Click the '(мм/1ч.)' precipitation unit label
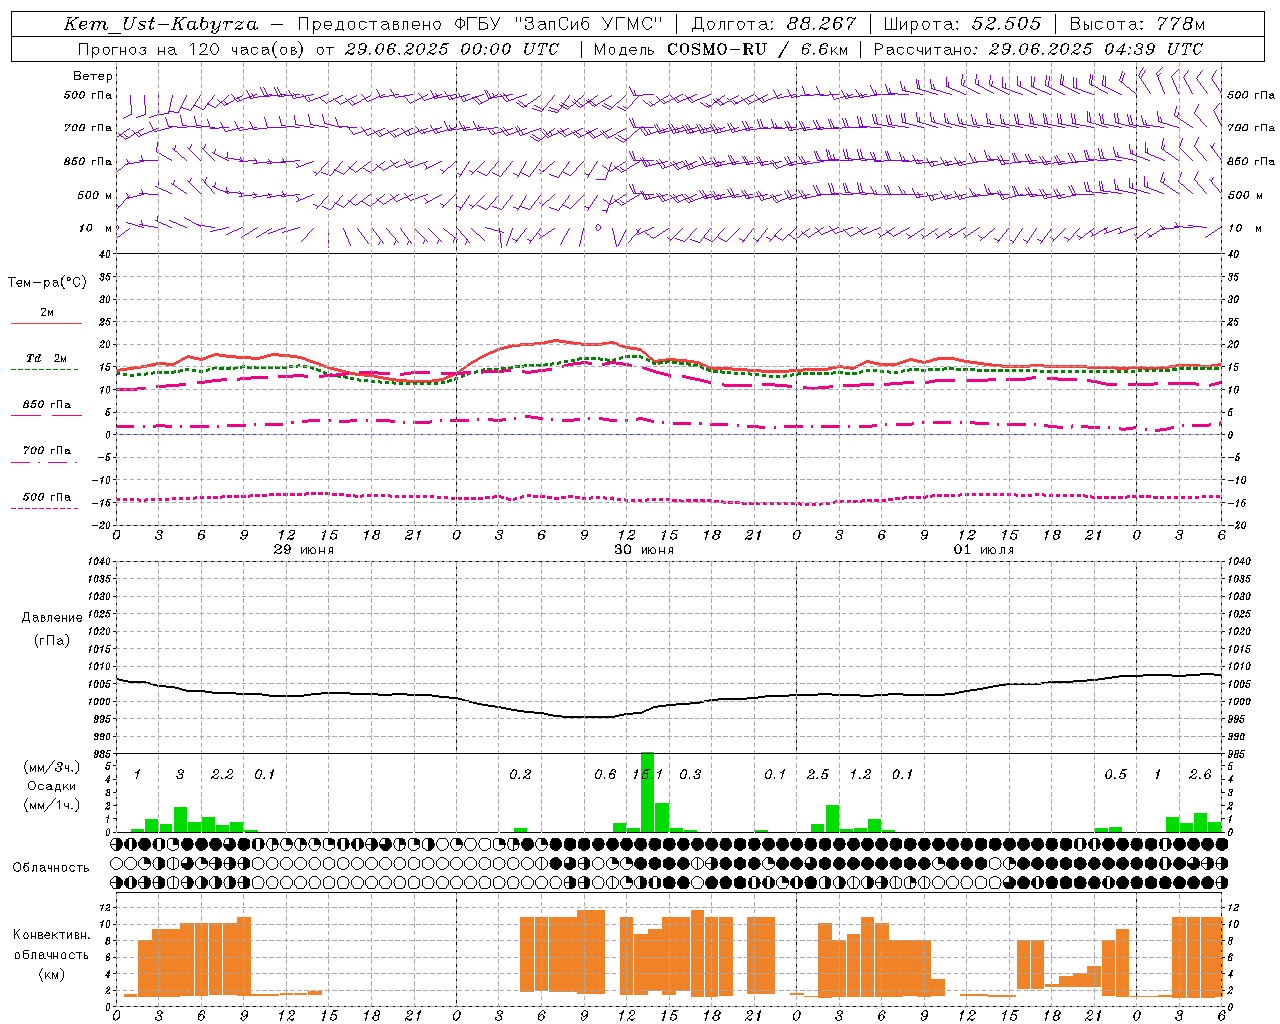The height and width of the screenshot is (1024, 1280). (x=52, y=805)
